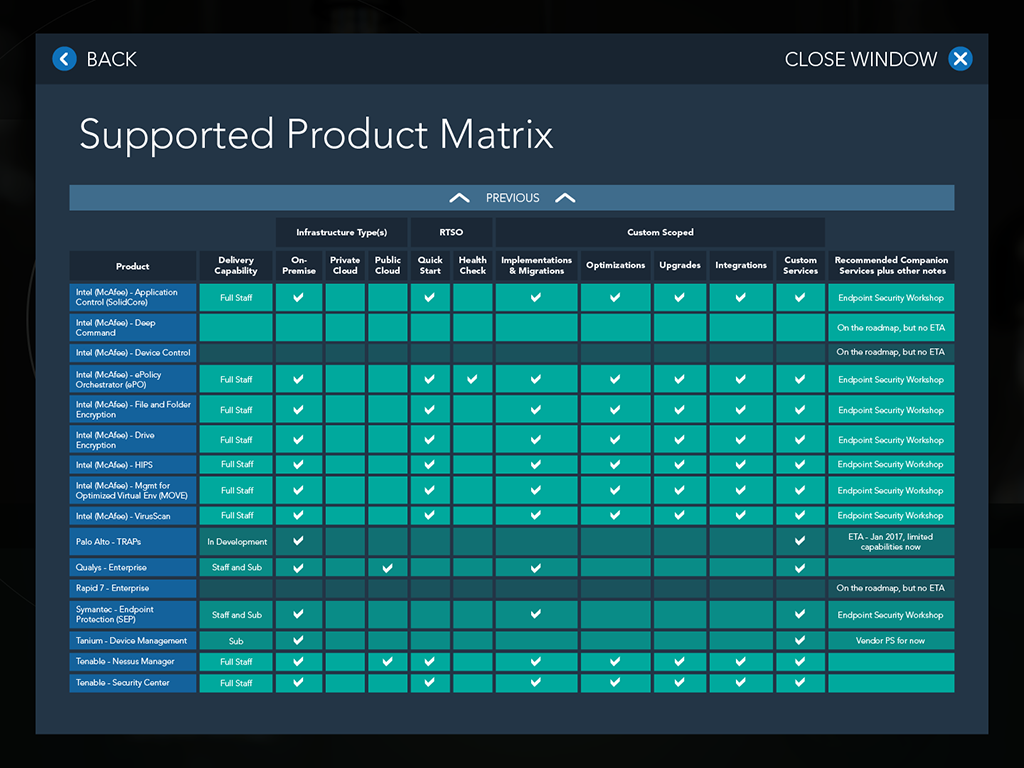This screenshot has height=768, width=1024.
Task: Click Implementations checkmark for Symantec Endpoint Protection
Action: coord(536,614)
